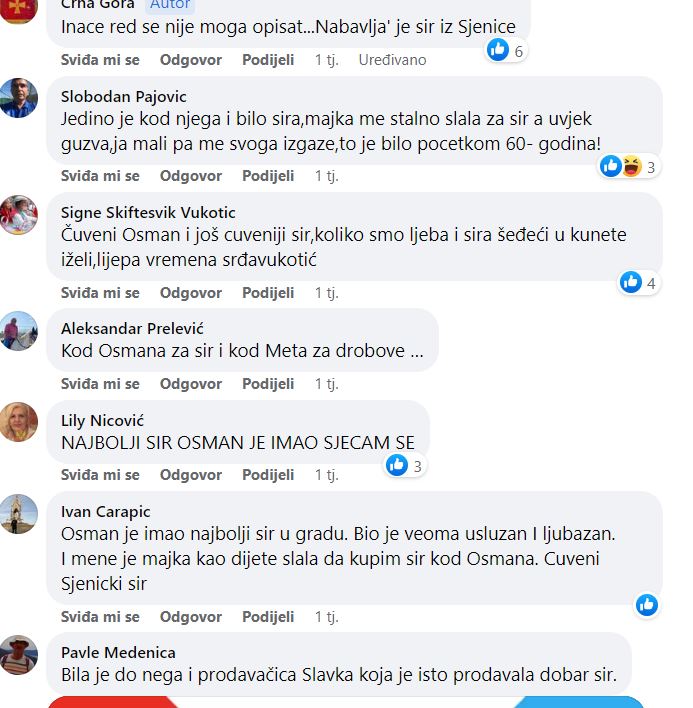Click Pavle Medenica's profile picture
This screenshot has height=708, width=693.
point(19,655)
